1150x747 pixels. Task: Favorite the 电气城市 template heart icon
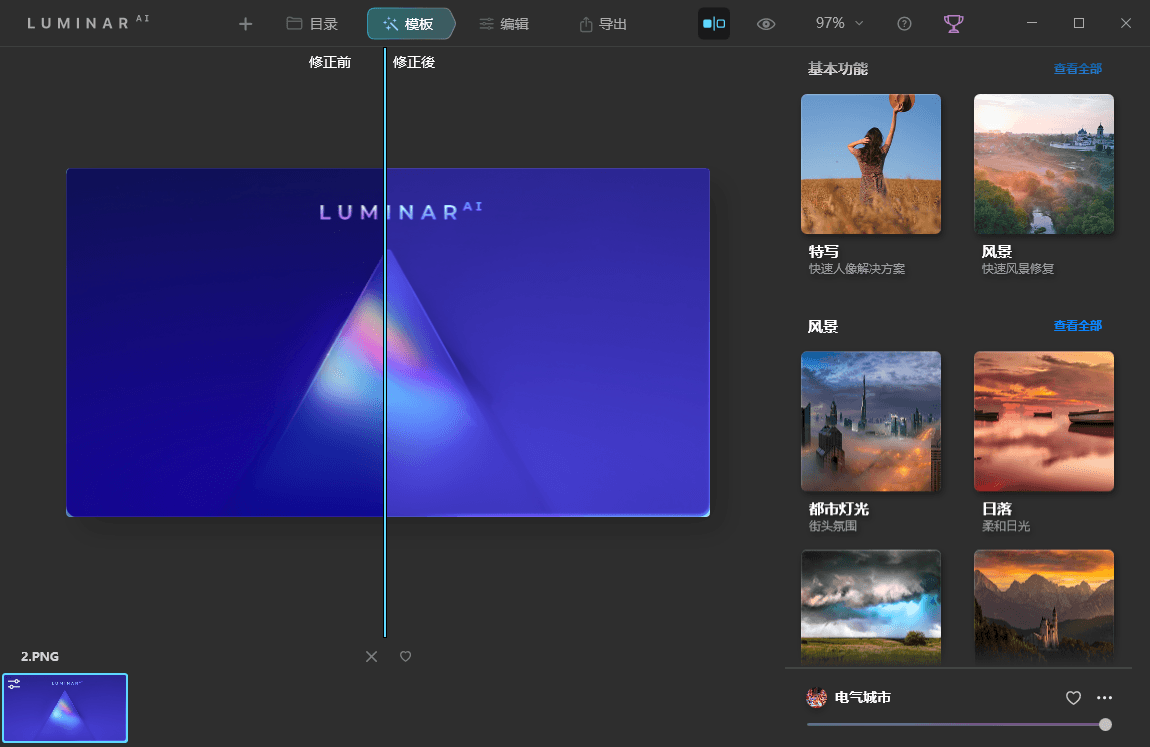pos(1073,698)
